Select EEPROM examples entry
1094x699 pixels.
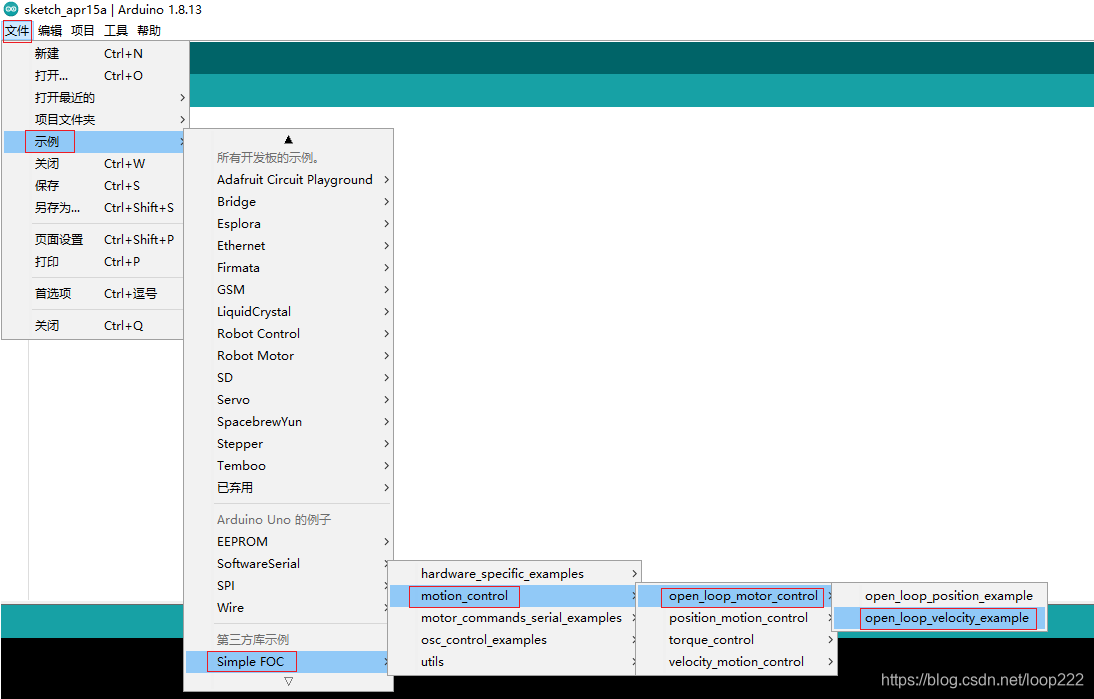coord(288,541)
